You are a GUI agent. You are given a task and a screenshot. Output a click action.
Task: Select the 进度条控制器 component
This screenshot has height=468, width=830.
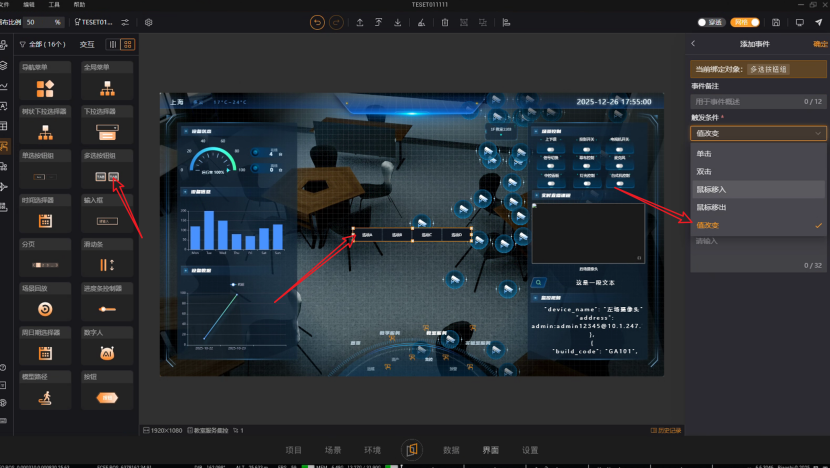pyautogui.click(x=107, y=303)
